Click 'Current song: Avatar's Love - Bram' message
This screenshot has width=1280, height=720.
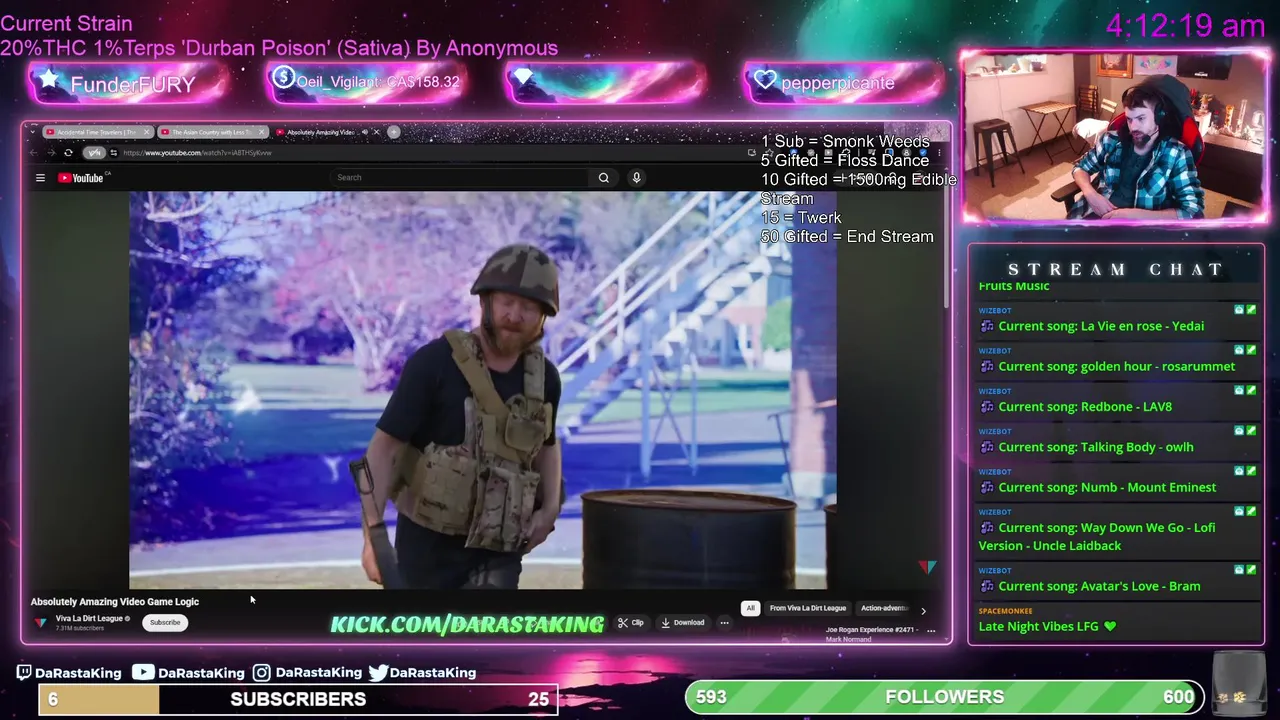(x=1099, y=586)
